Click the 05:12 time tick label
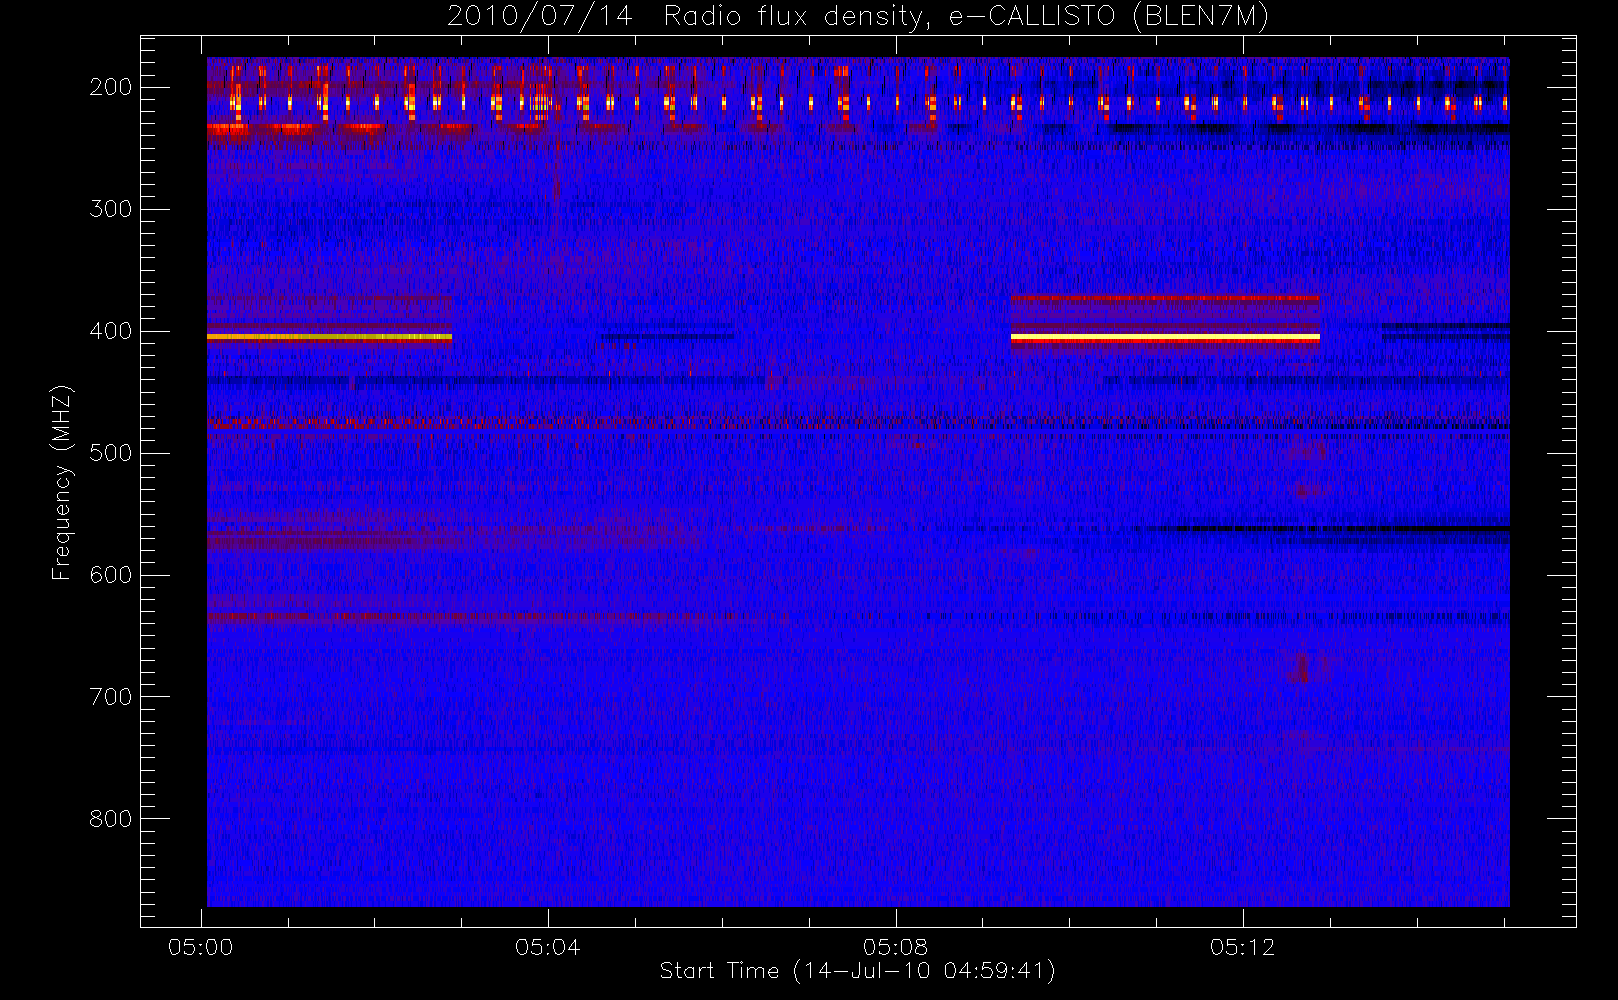The width and height of the screenshot is (1618, 1000). tap(1242, 947)
